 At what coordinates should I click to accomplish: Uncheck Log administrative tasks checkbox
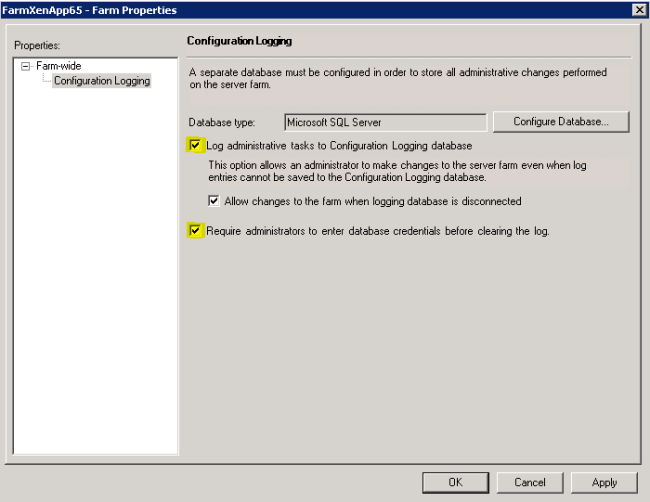tap(195, 146)
